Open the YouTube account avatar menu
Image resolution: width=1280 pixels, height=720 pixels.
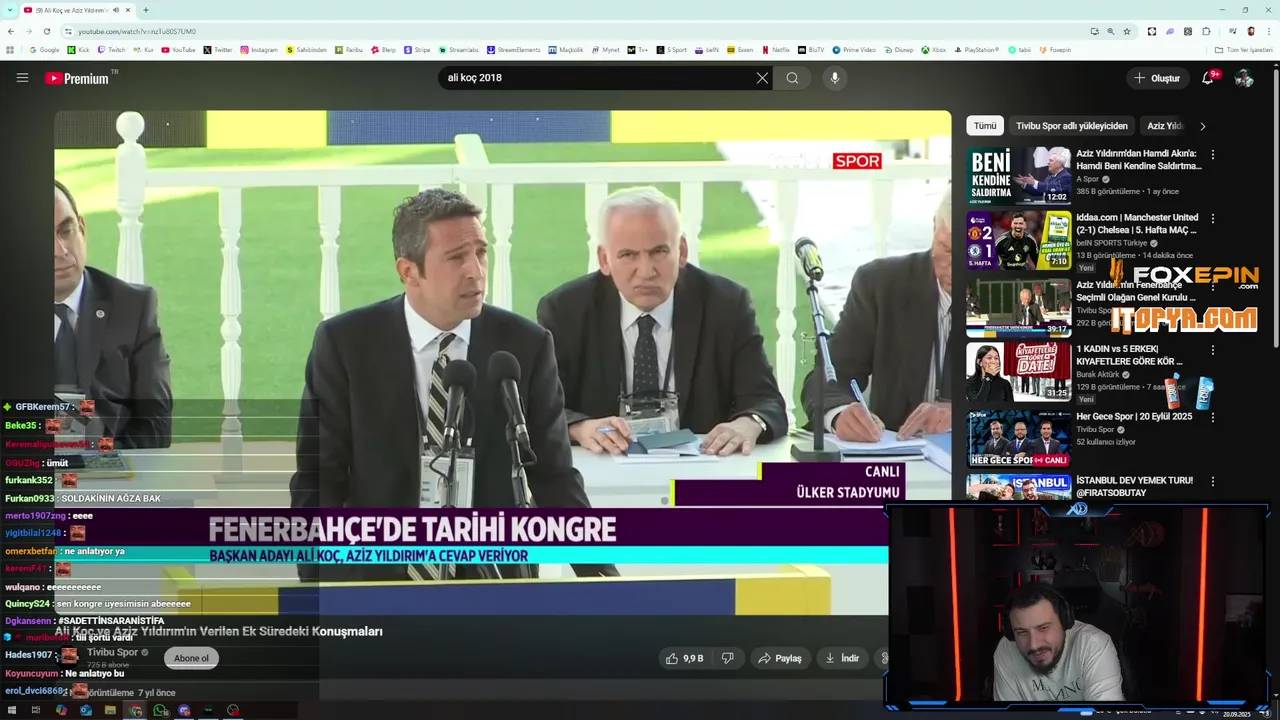1244,78
